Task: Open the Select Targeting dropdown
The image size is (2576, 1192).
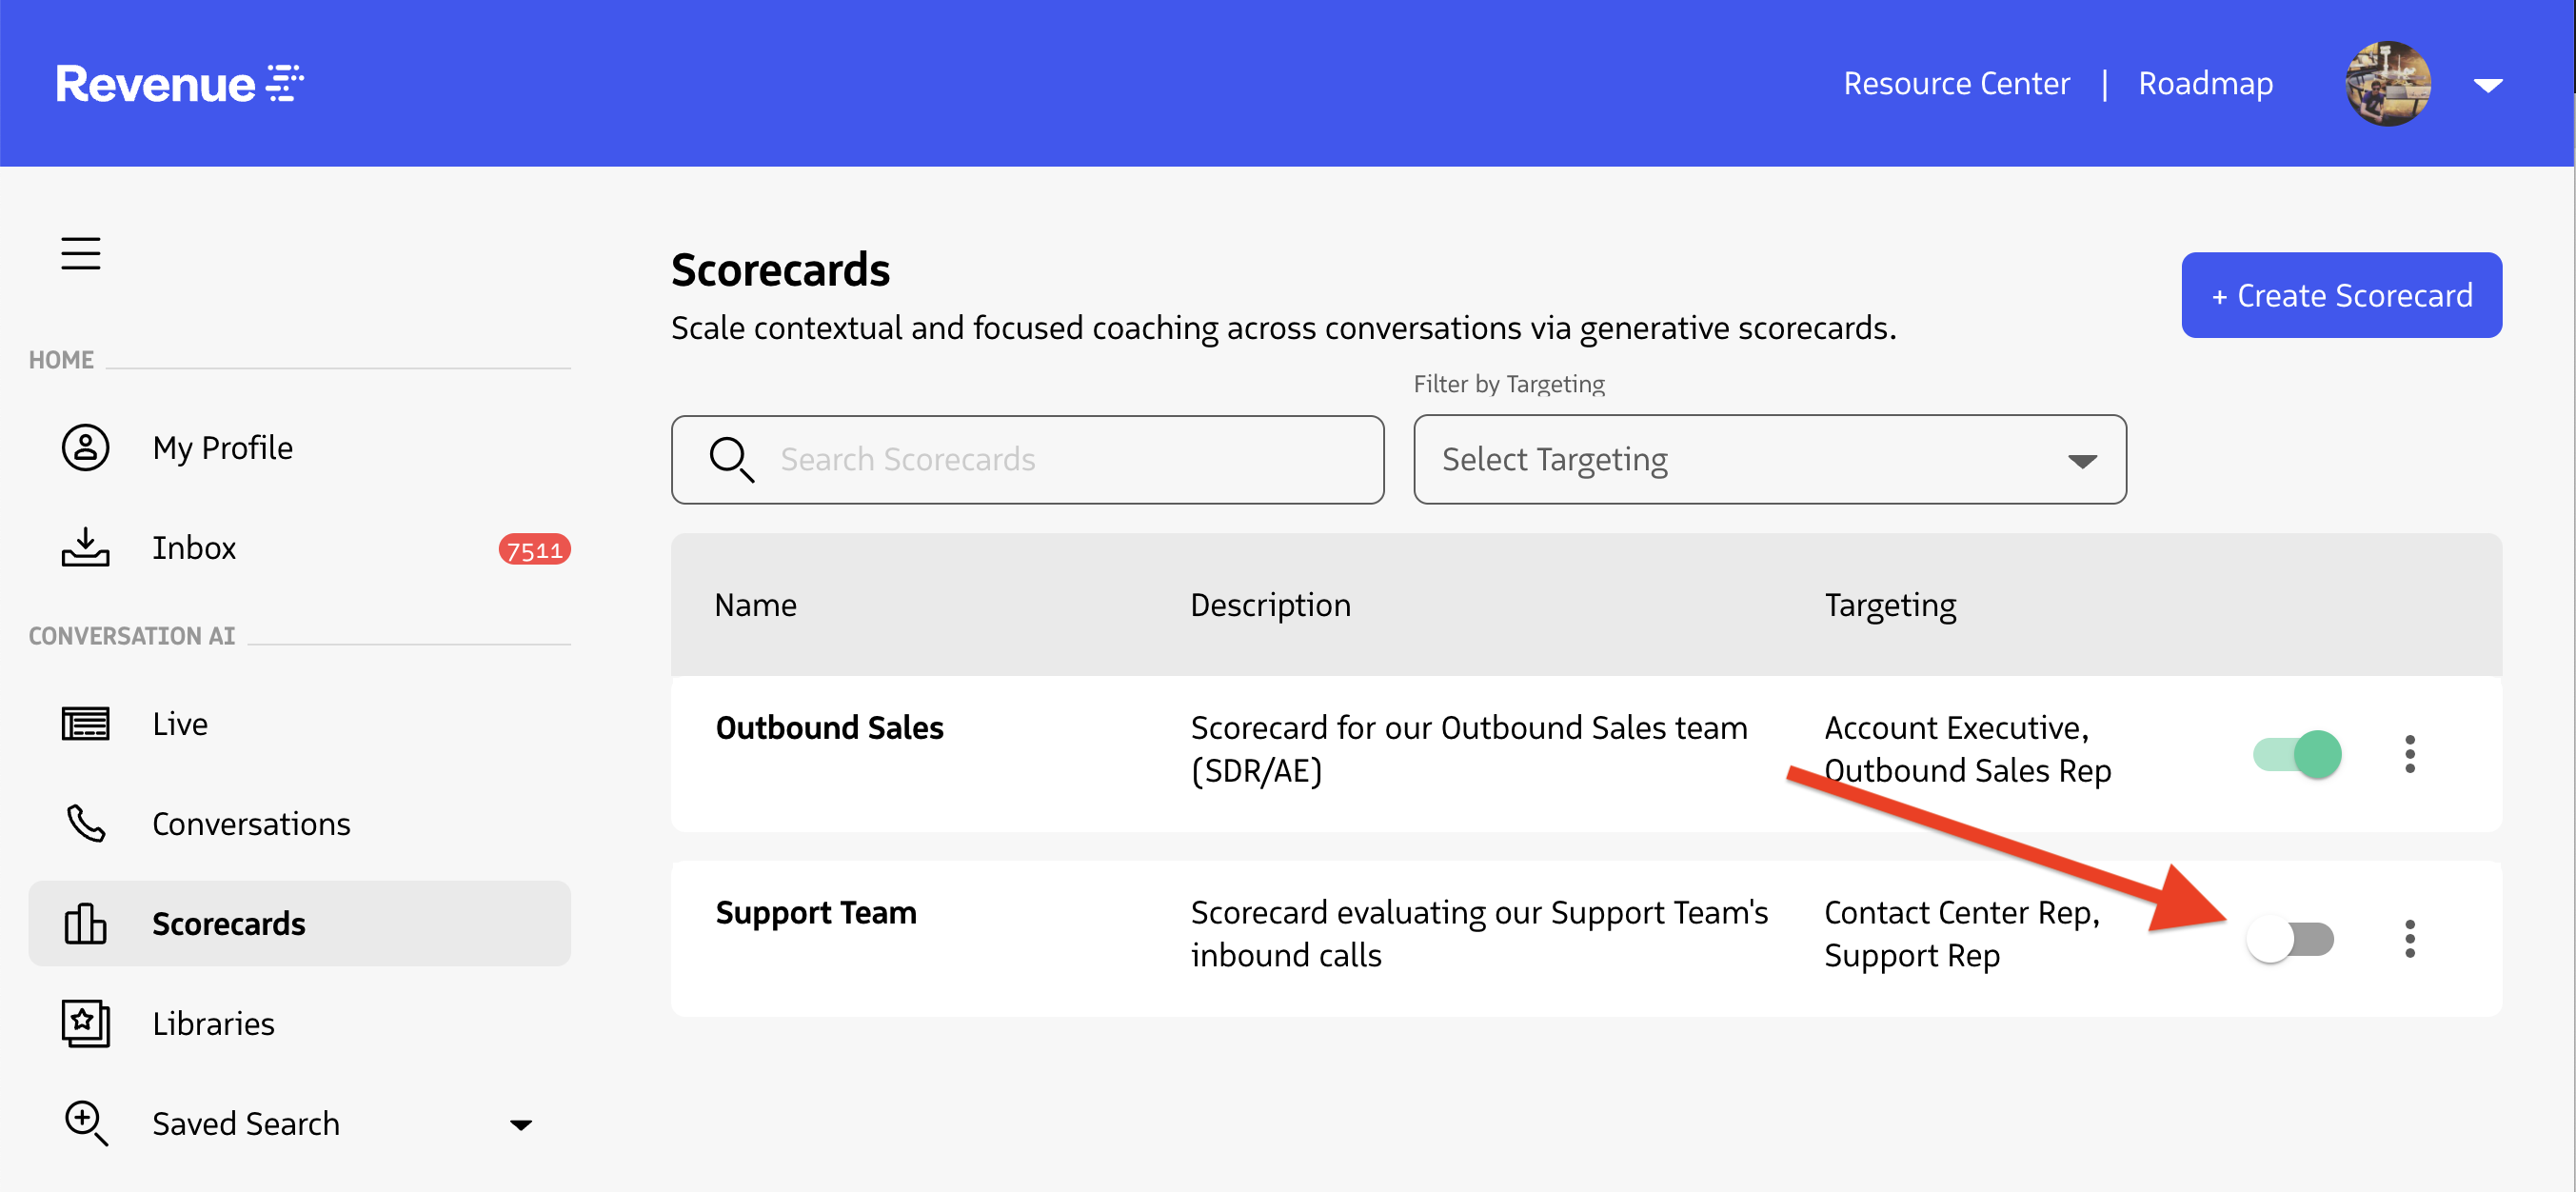Action: [1768, 460]
